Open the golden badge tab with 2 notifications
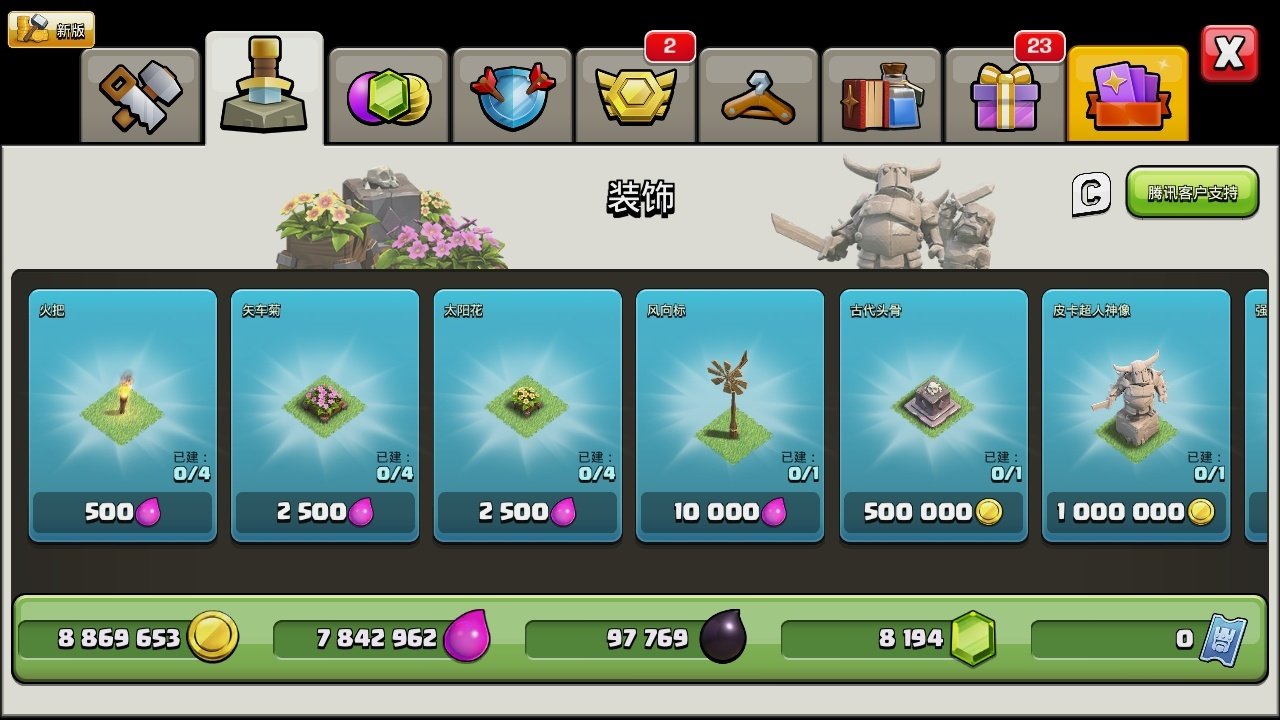The width and height of the screenshot is (1280, 720). (x=635, y=96)
